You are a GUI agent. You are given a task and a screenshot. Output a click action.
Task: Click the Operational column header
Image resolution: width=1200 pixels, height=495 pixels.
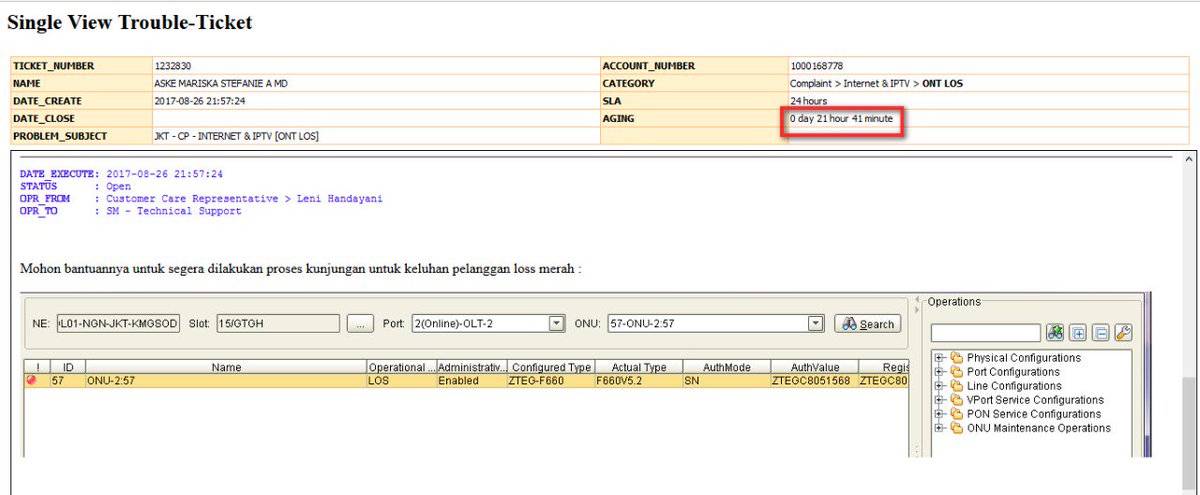pyautogui.click(x=401, y=367)
